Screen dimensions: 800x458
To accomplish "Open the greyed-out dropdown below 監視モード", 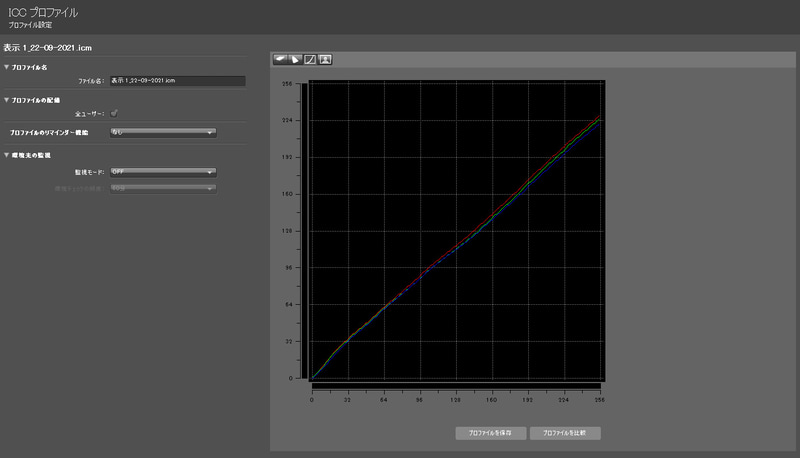I will click(x=163, y=189).
